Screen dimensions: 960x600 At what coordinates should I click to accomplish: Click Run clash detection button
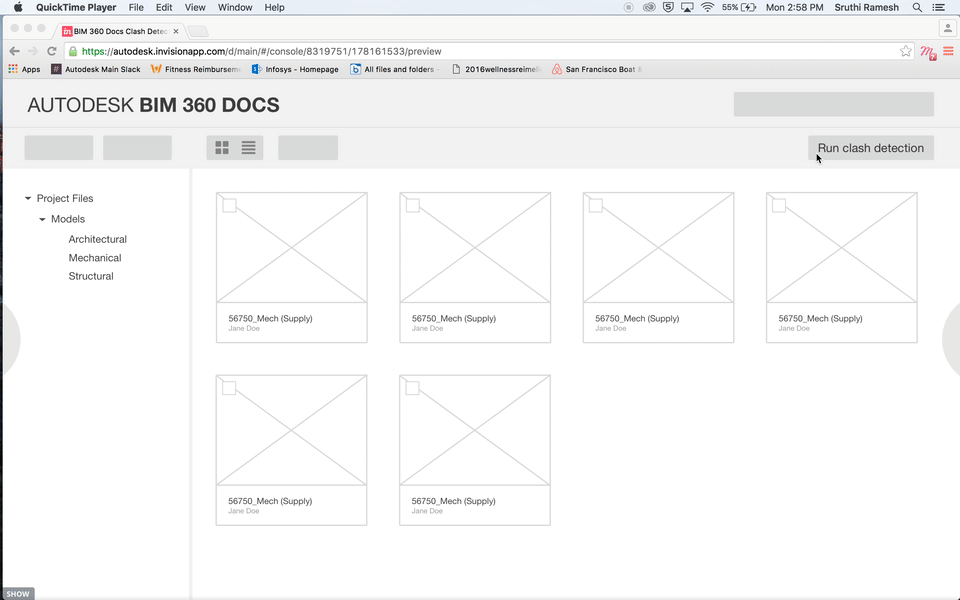(871, 148)
